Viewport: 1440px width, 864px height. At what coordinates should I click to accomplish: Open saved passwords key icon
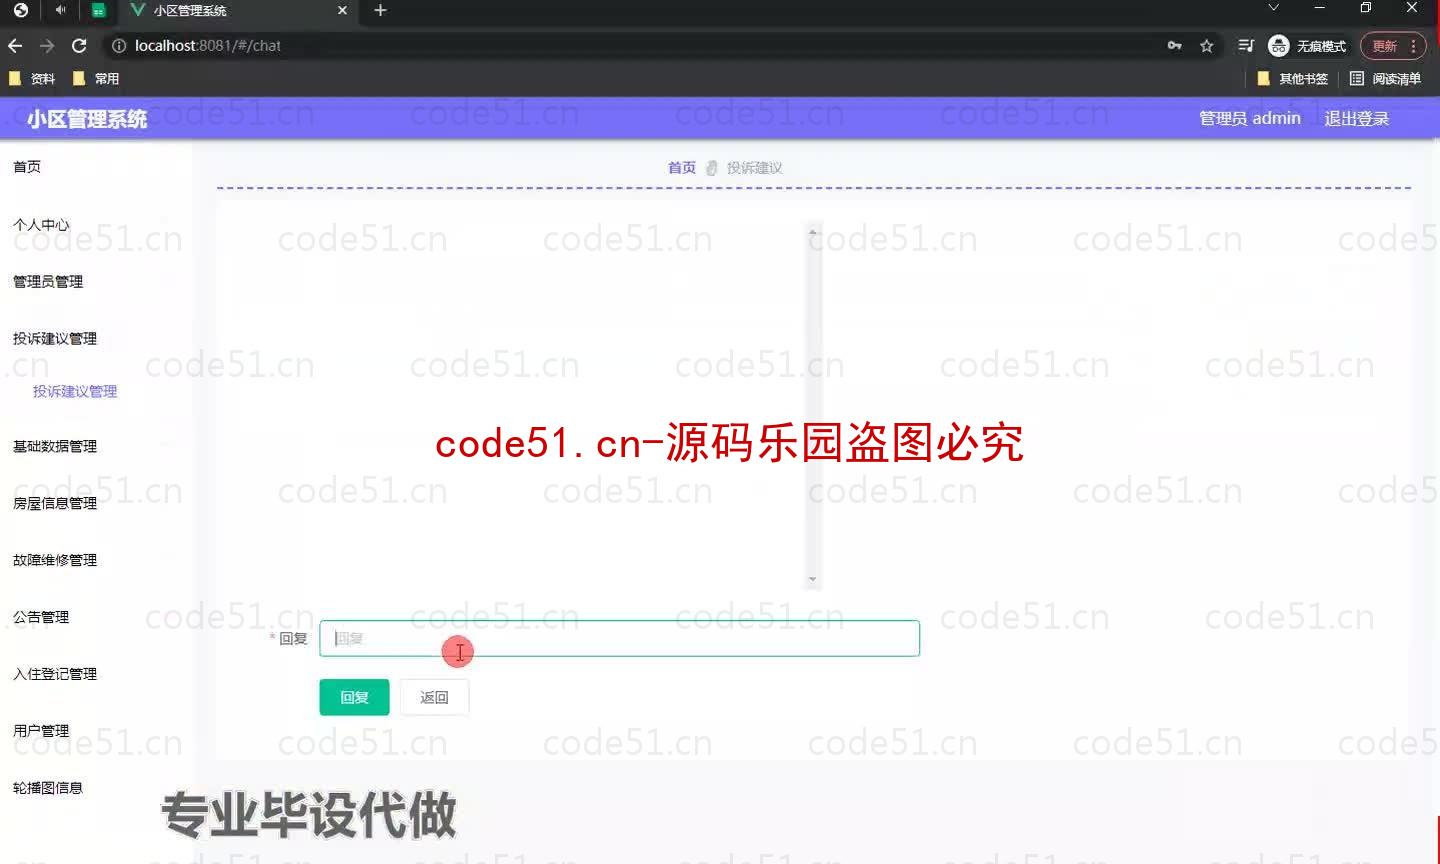[1175, 46]
